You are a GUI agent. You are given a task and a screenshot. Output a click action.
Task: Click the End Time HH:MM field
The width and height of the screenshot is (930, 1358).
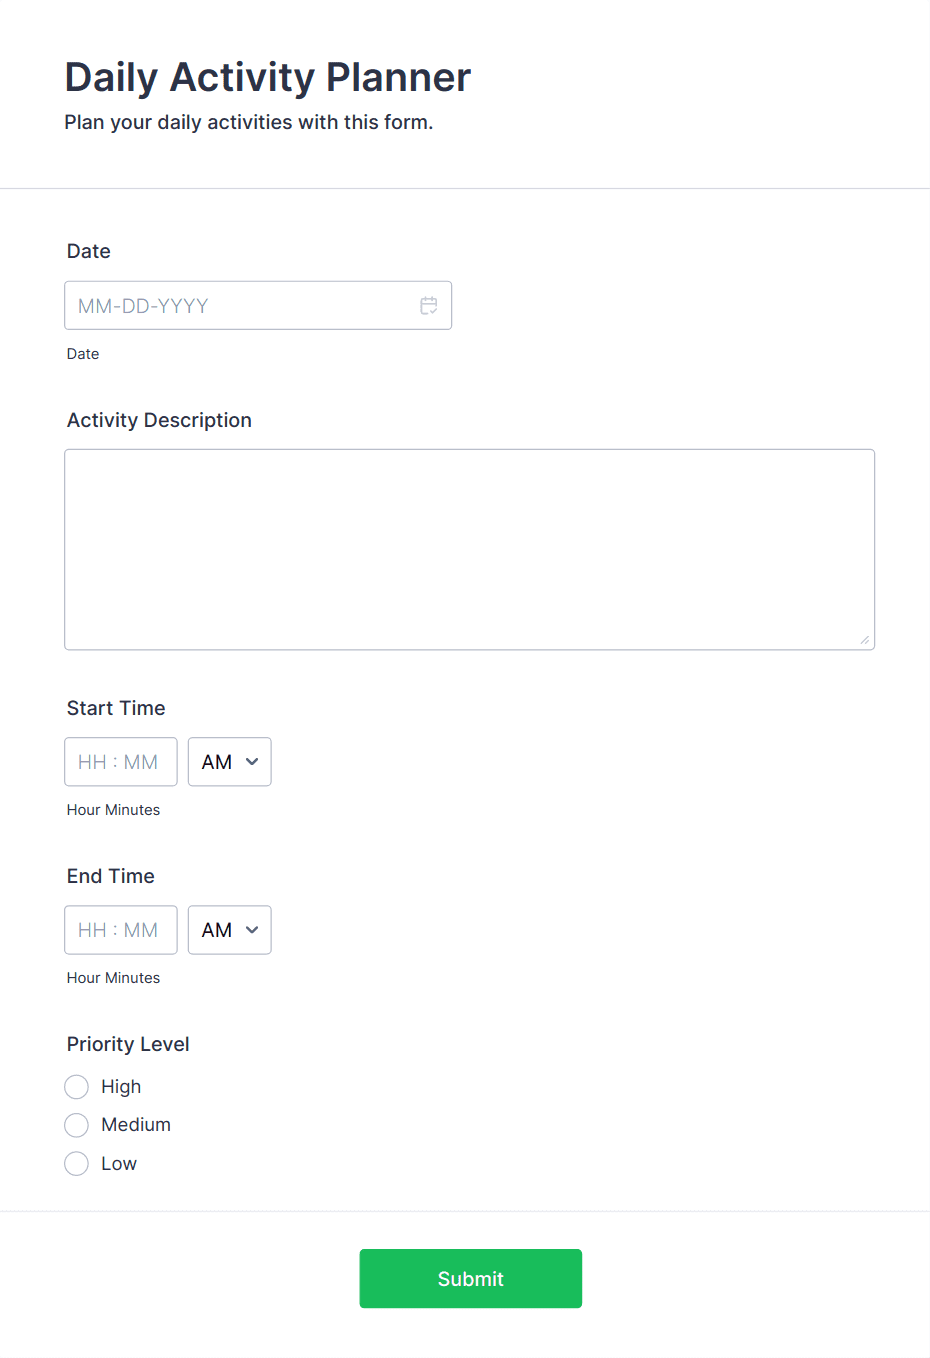click(x=120, y=930)
